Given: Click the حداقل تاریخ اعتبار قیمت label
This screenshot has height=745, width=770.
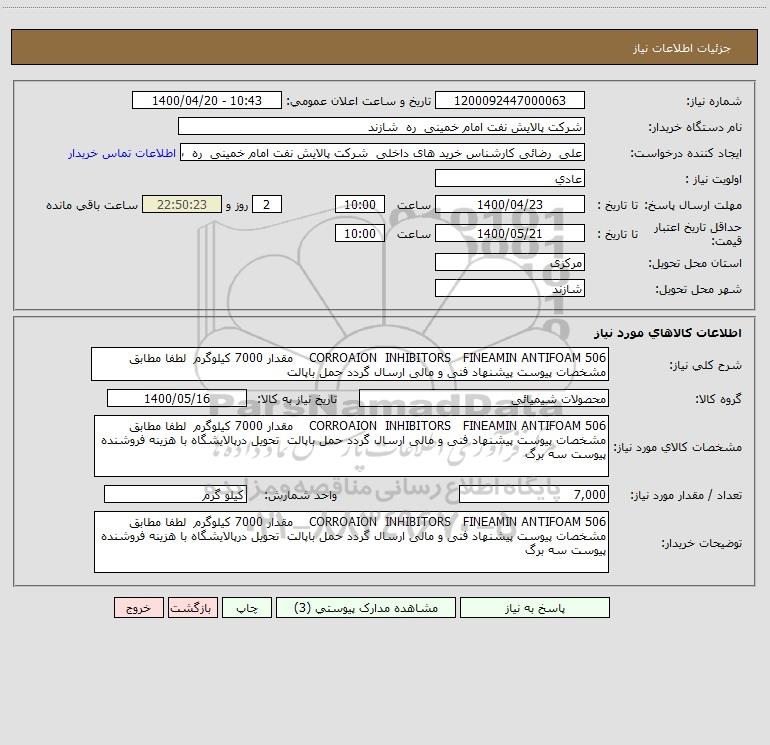Looking at the screenshot, I should point(698,234).
